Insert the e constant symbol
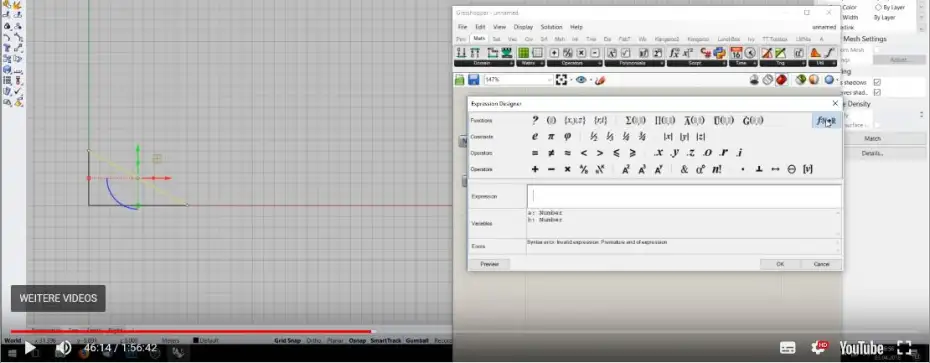930x363 pixels. [x=534, y=136]
